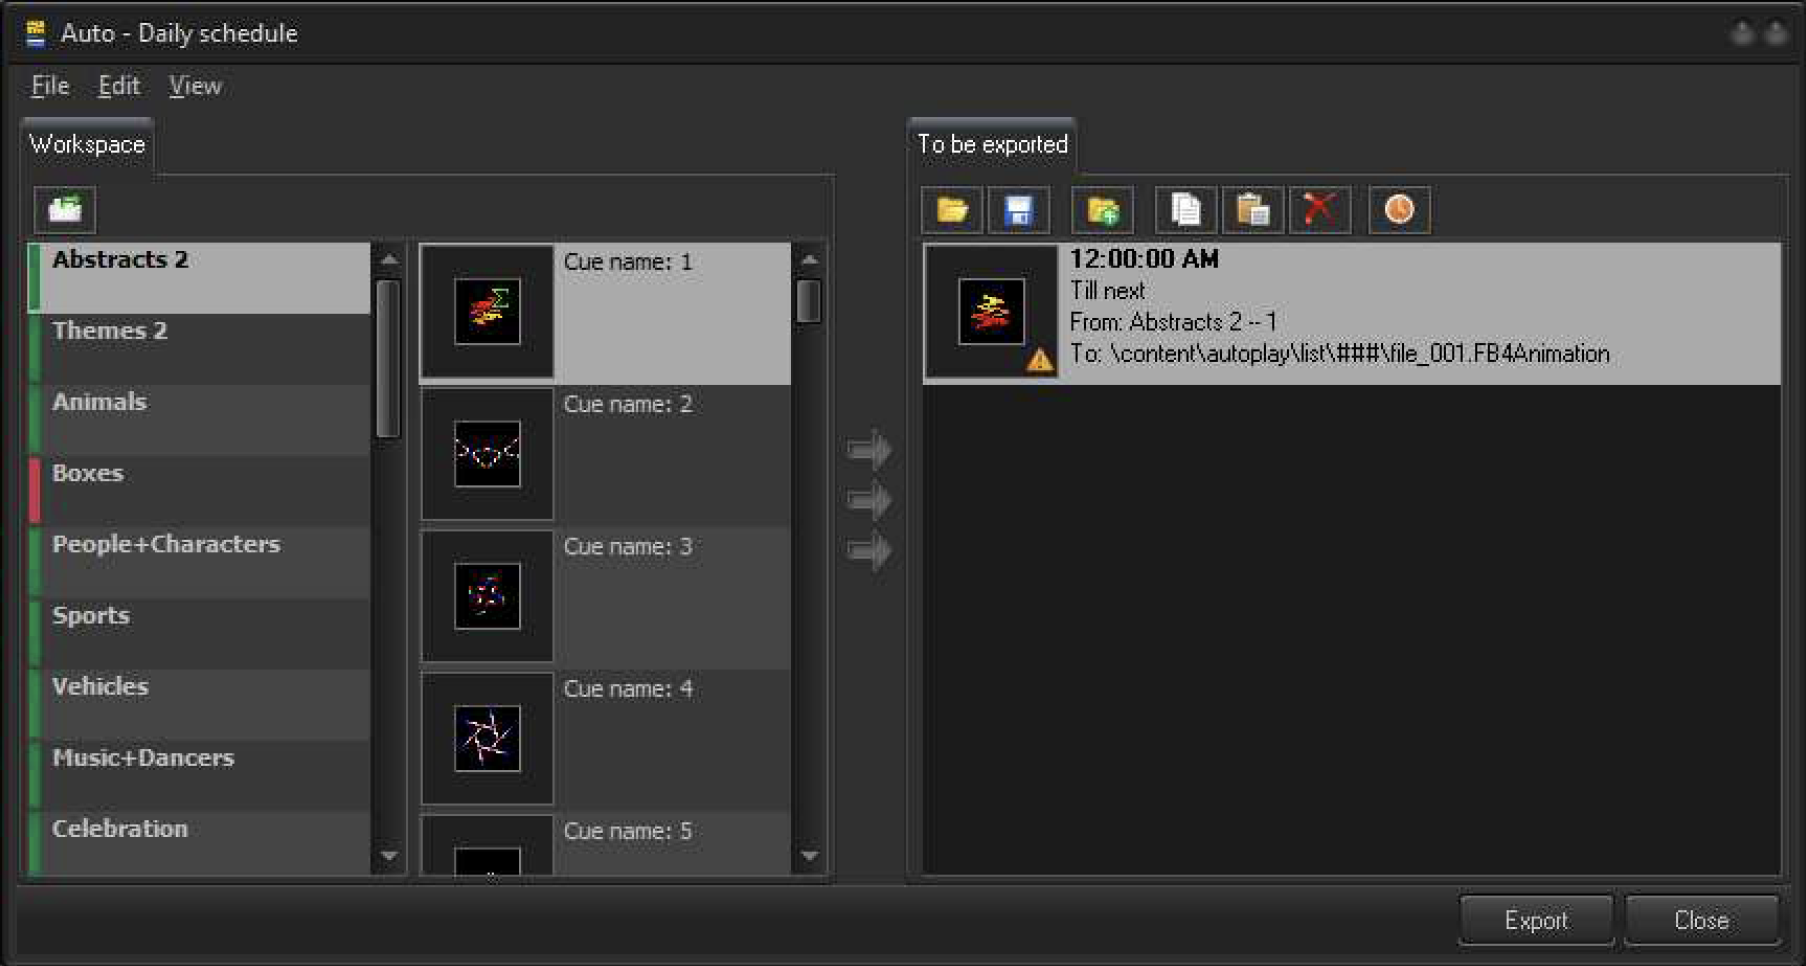
Task: Click the warning triangle on exported thumbnail
Action: [1040, 360]
